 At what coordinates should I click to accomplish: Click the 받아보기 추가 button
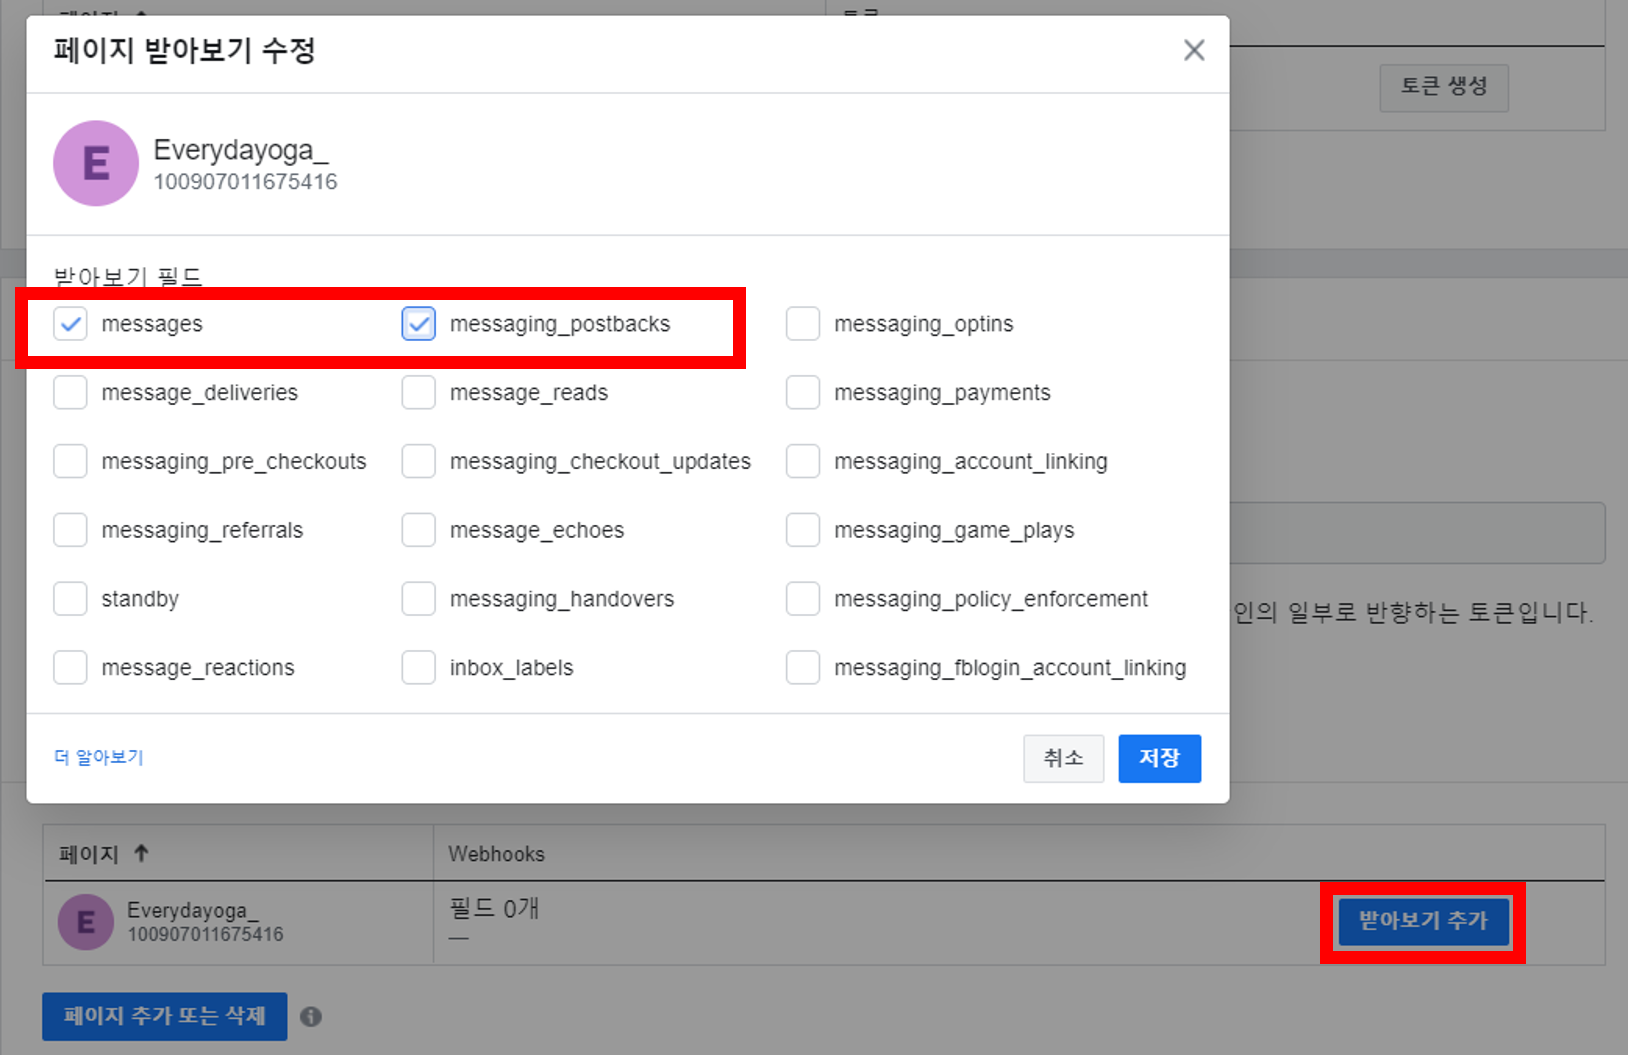click(1422, 921)
